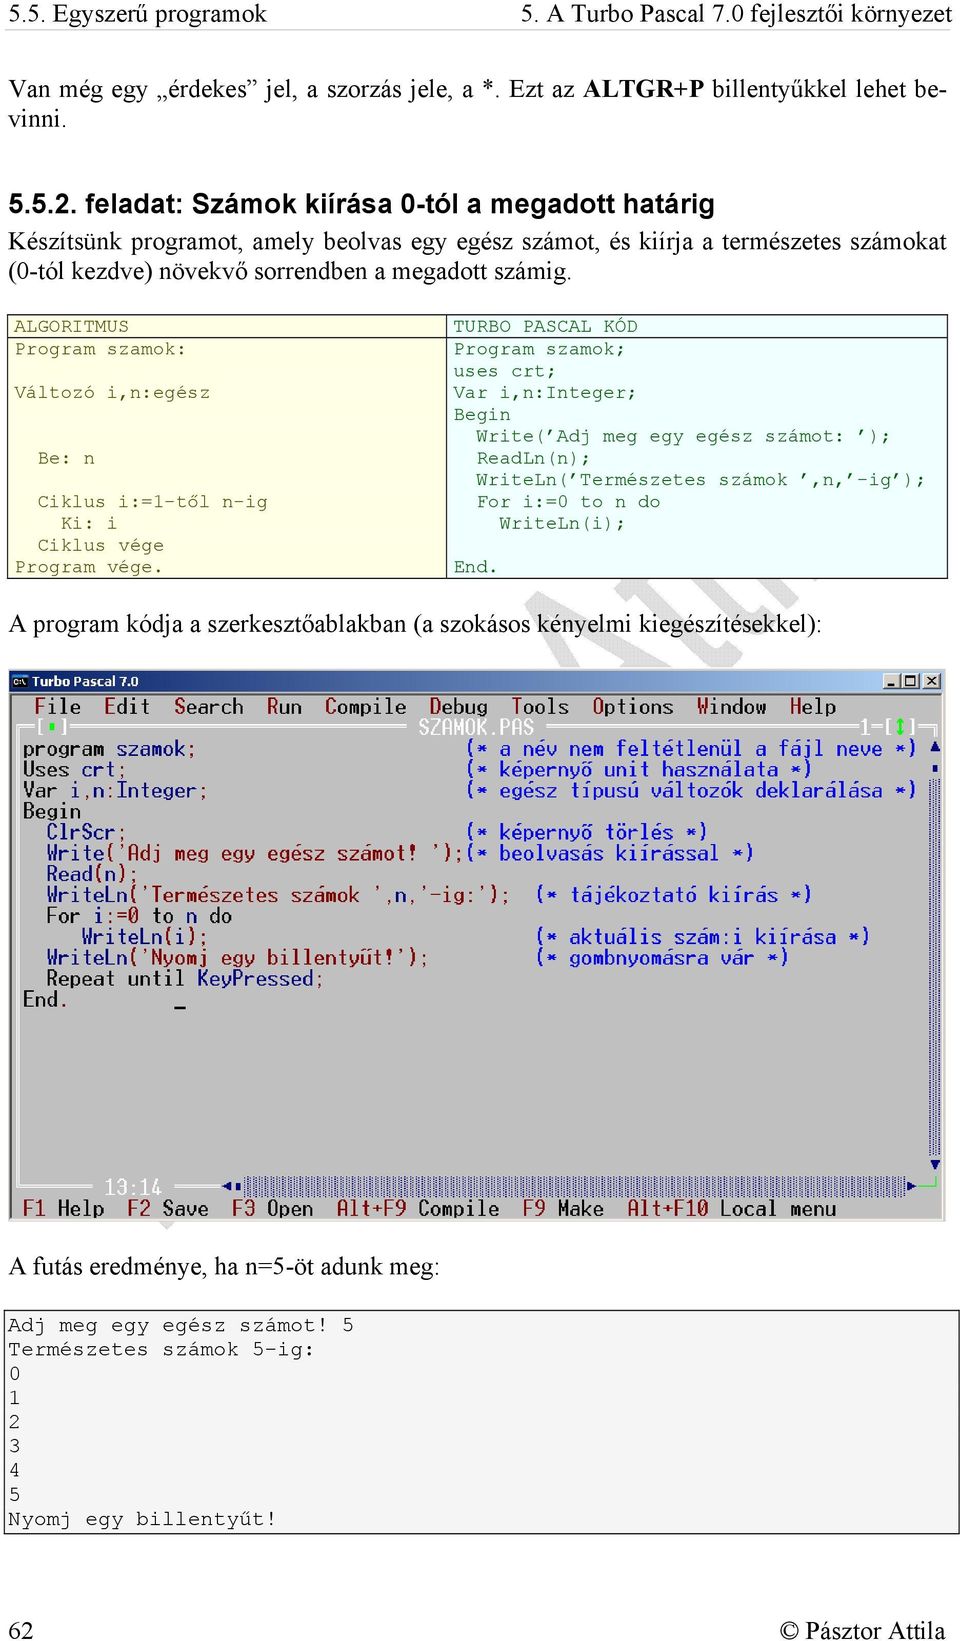Click the 'Repeat until KeyPressed;' line

pos(185,979)
